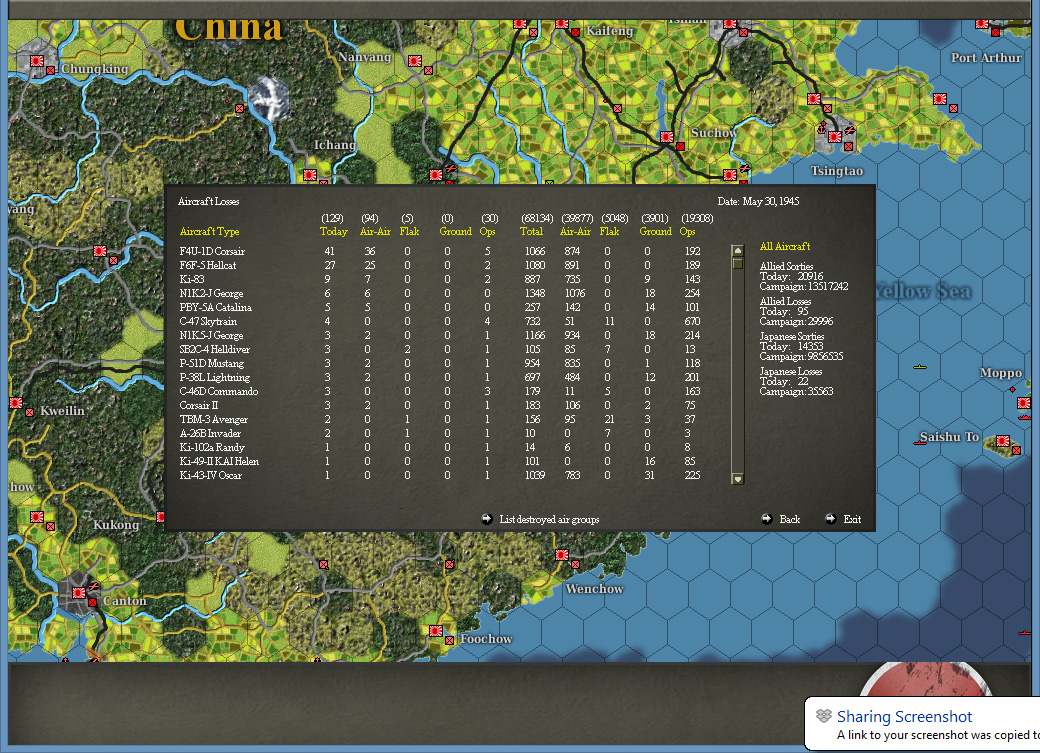Click the aircraft list scrollbar thumb

coord(738,263)
